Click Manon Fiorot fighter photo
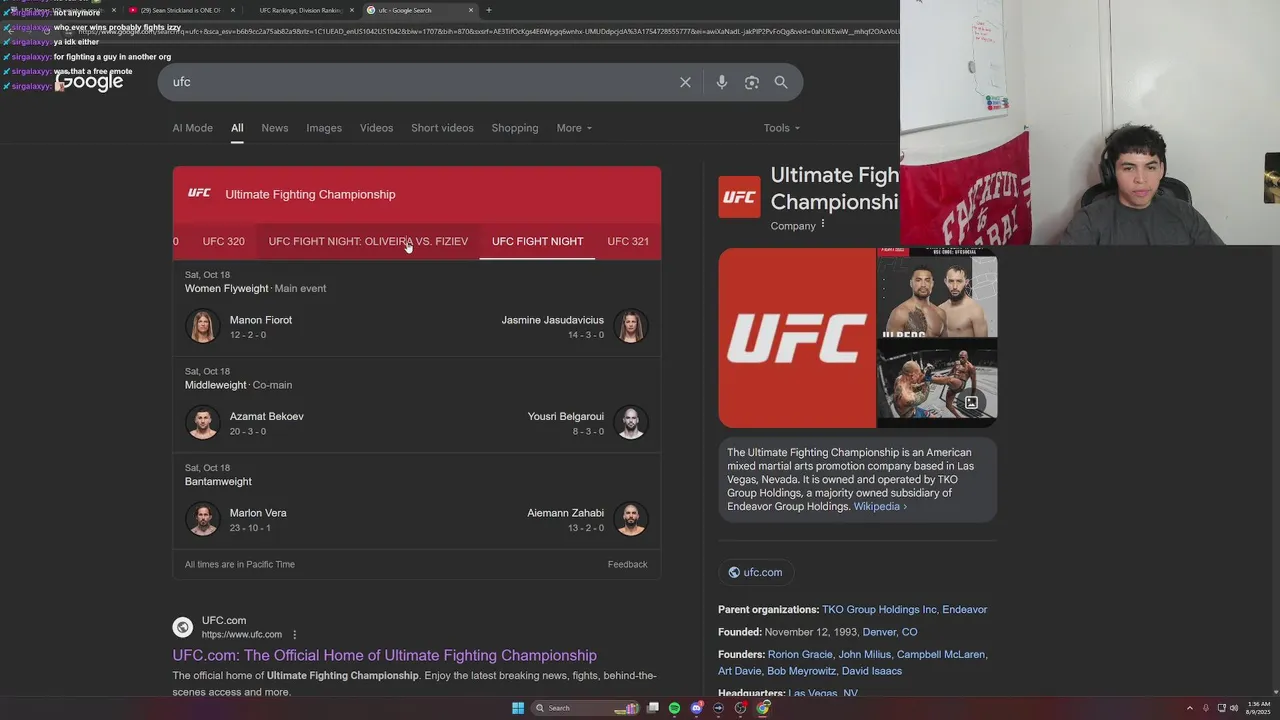The width and height of the screenshot is (1280, 720). pyautogui.click(x=202, y=326)
